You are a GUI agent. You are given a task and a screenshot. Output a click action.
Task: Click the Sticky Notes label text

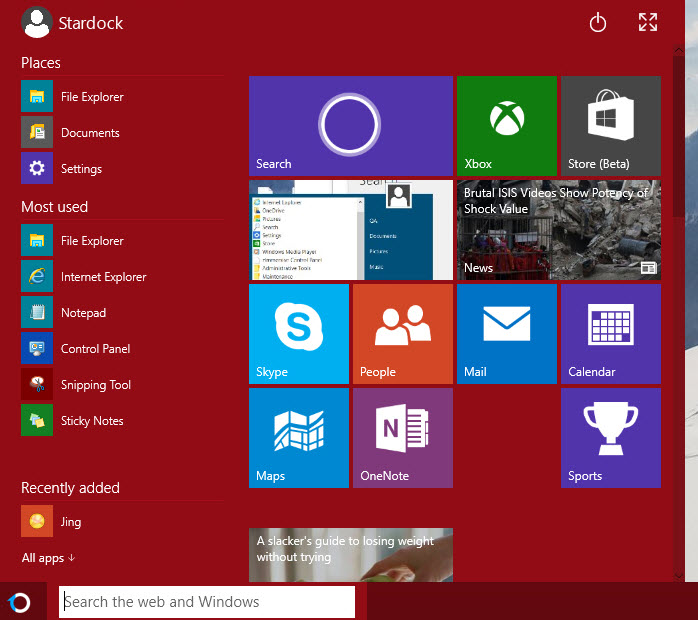coord(92,421)
